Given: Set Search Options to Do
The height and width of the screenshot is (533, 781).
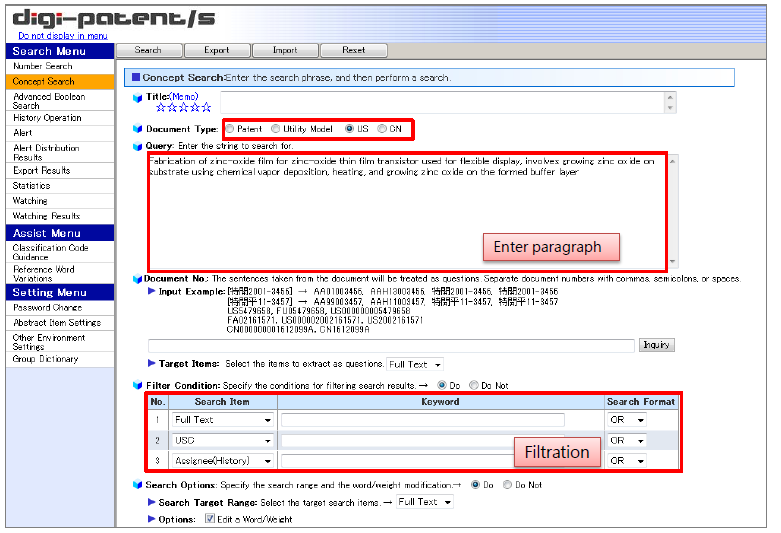Looking at the screenshot, I should tap(476, 485).
